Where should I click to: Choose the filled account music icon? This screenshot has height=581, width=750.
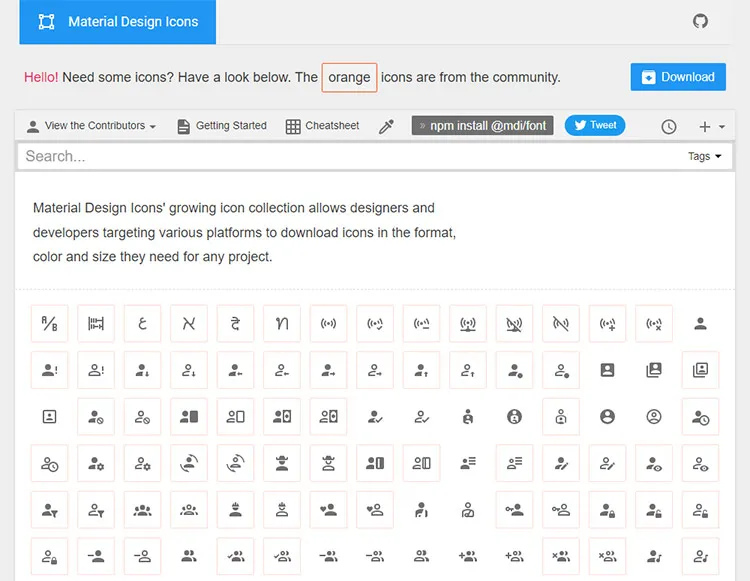(653, 556)
